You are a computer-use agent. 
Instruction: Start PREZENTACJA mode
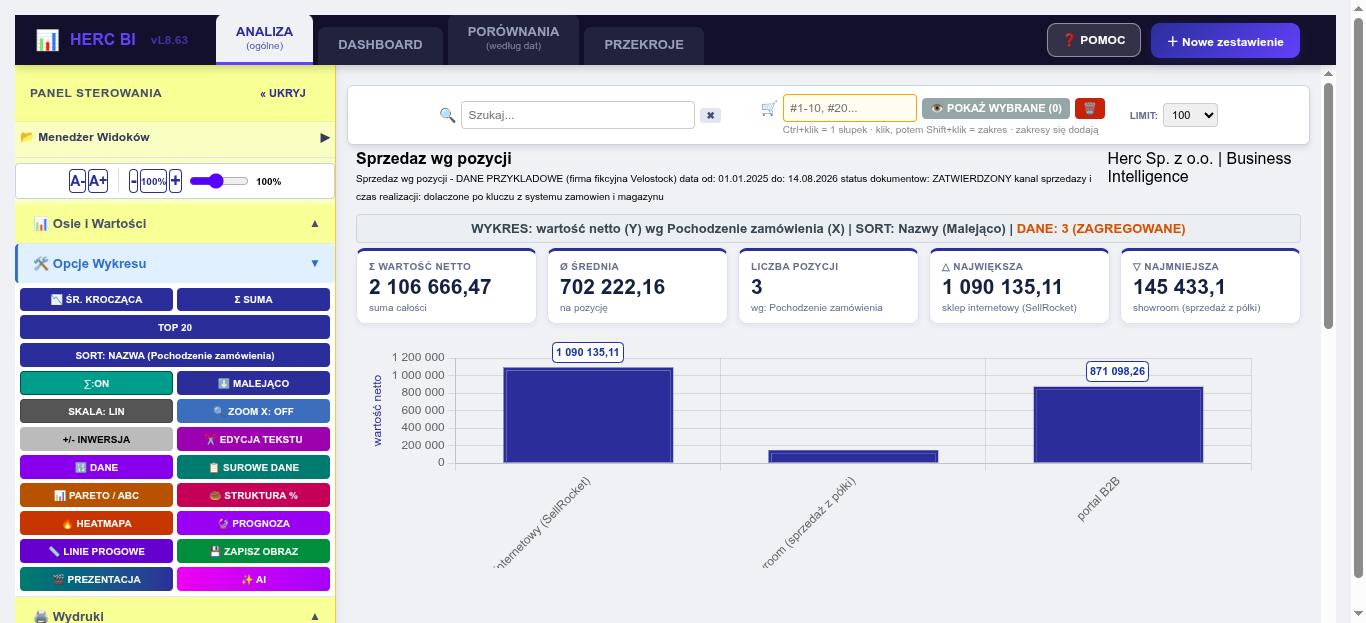(96, 579)
